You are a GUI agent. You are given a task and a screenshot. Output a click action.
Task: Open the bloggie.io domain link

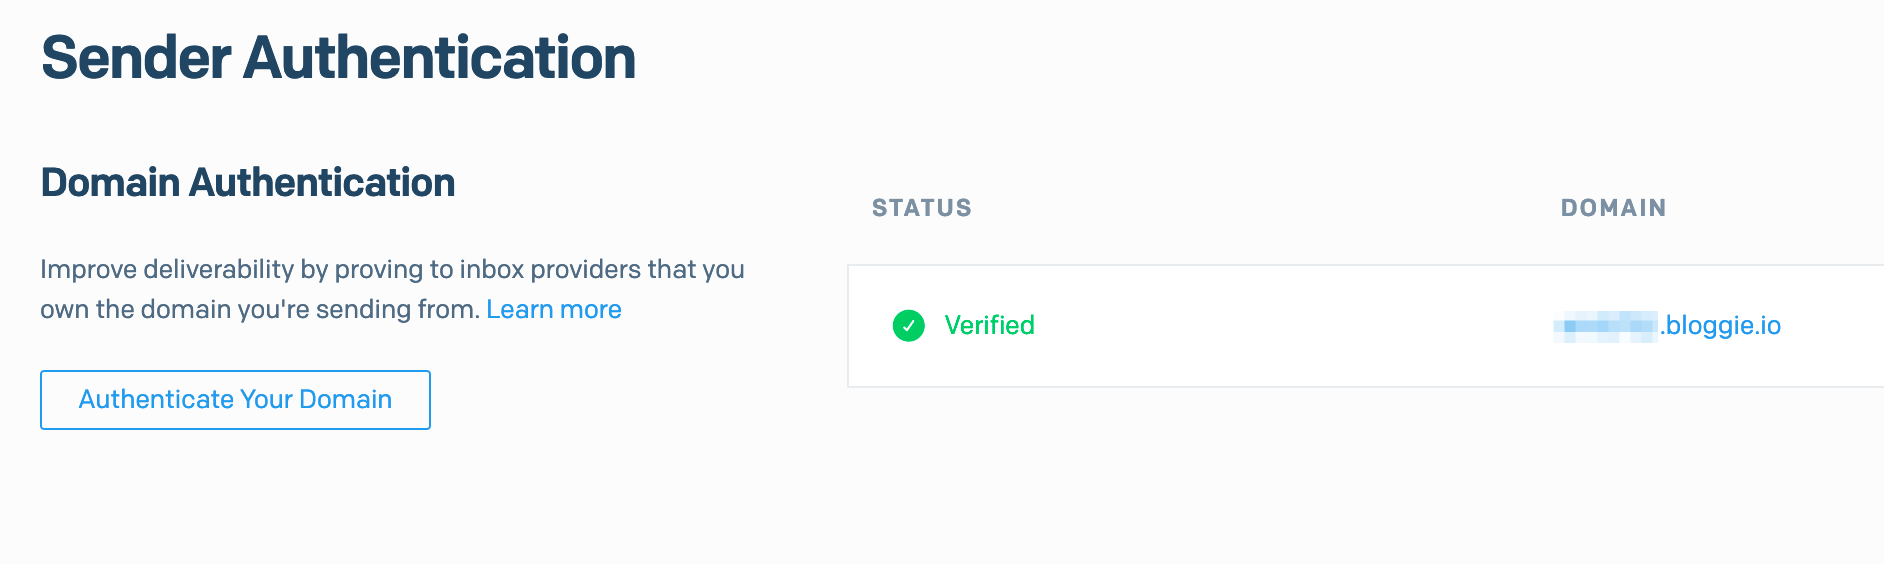pos(1722,326)
